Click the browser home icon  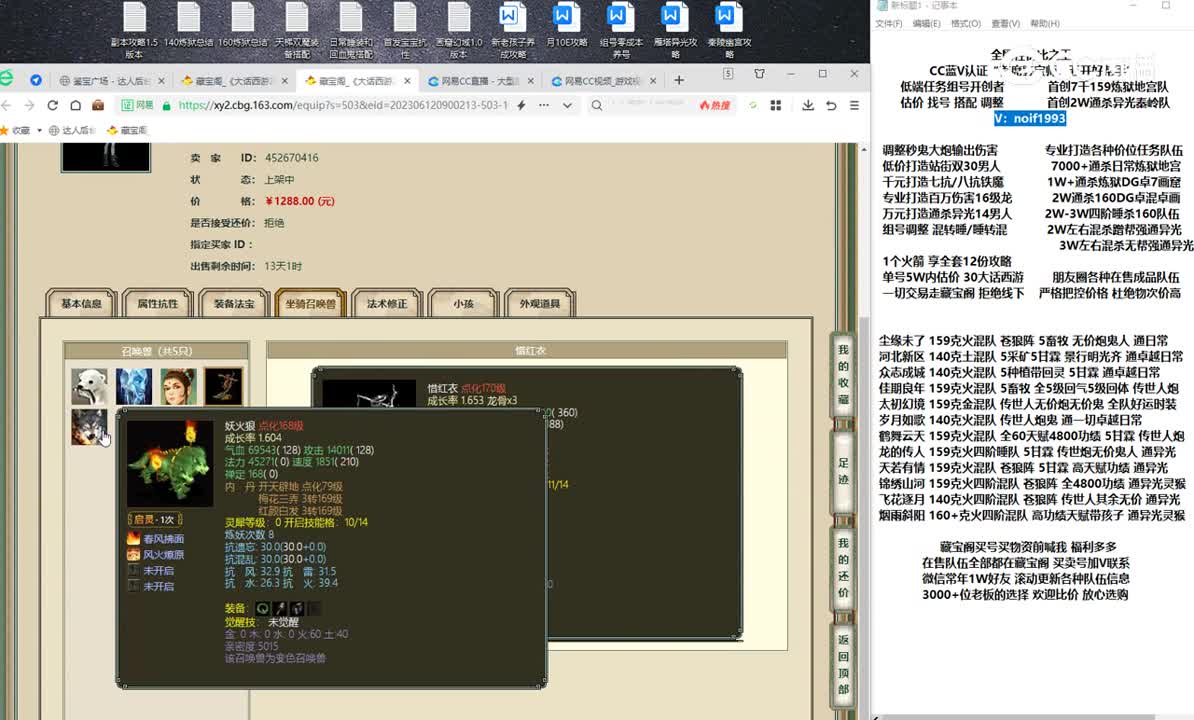[74, 105]
